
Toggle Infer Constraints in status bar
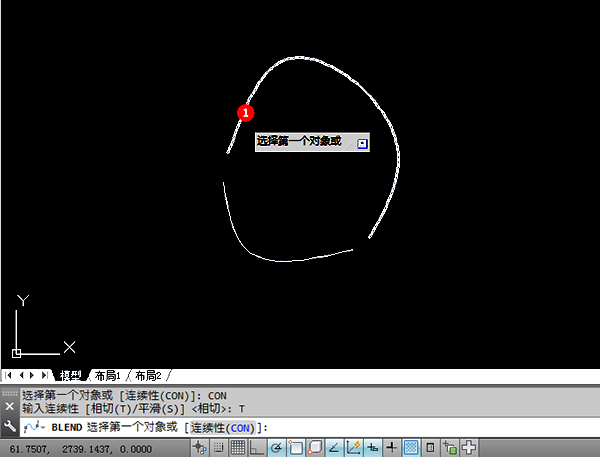tap(200, 447)
